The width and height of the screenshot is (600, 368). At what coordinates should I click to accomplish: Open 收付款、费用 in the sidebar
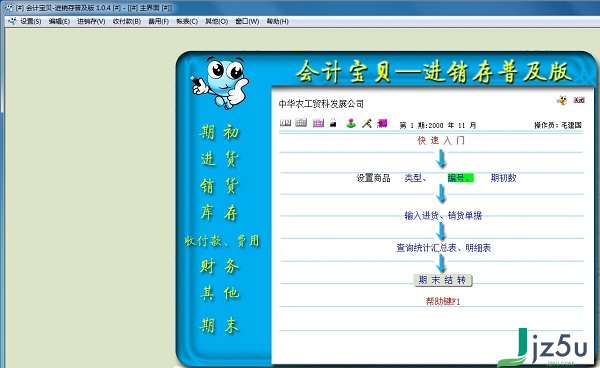(222, 241)
